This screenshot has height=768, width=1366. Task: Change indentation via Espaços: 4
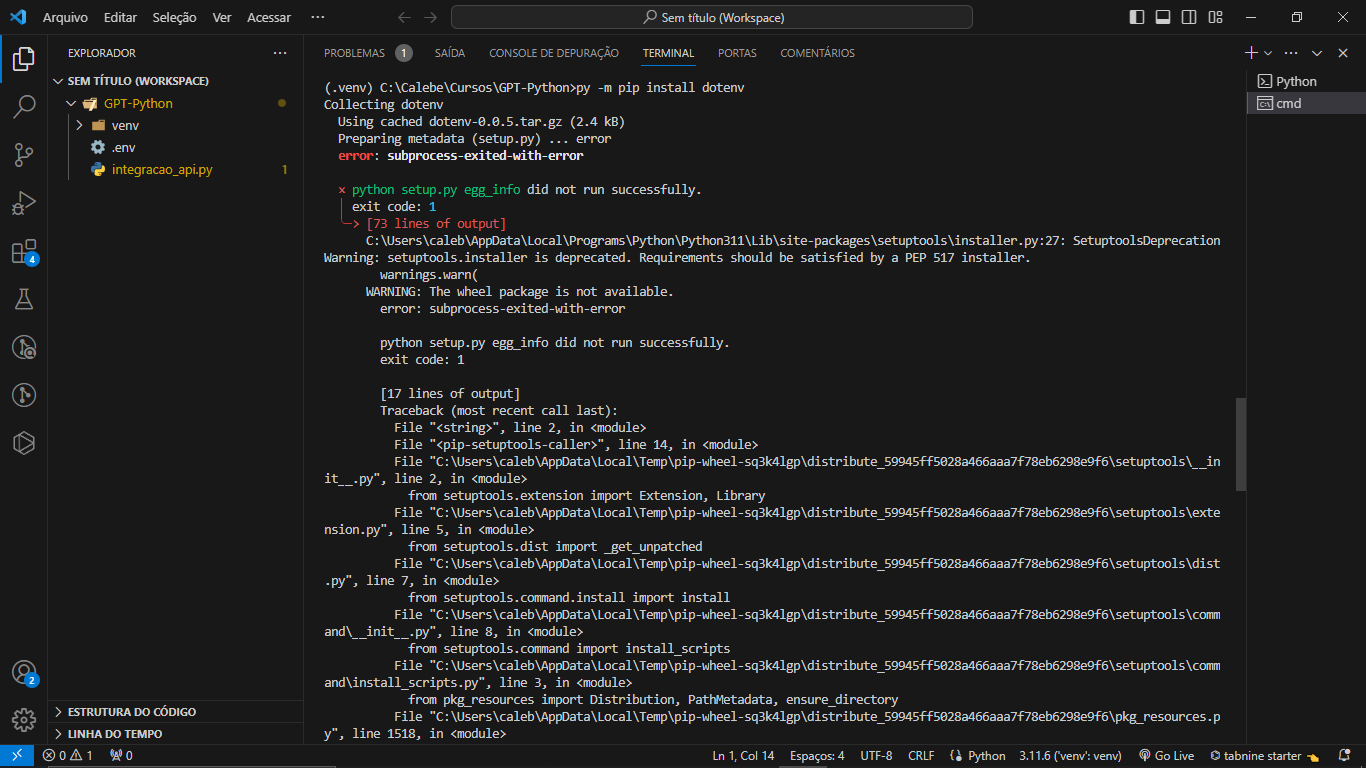pos(817,756)
